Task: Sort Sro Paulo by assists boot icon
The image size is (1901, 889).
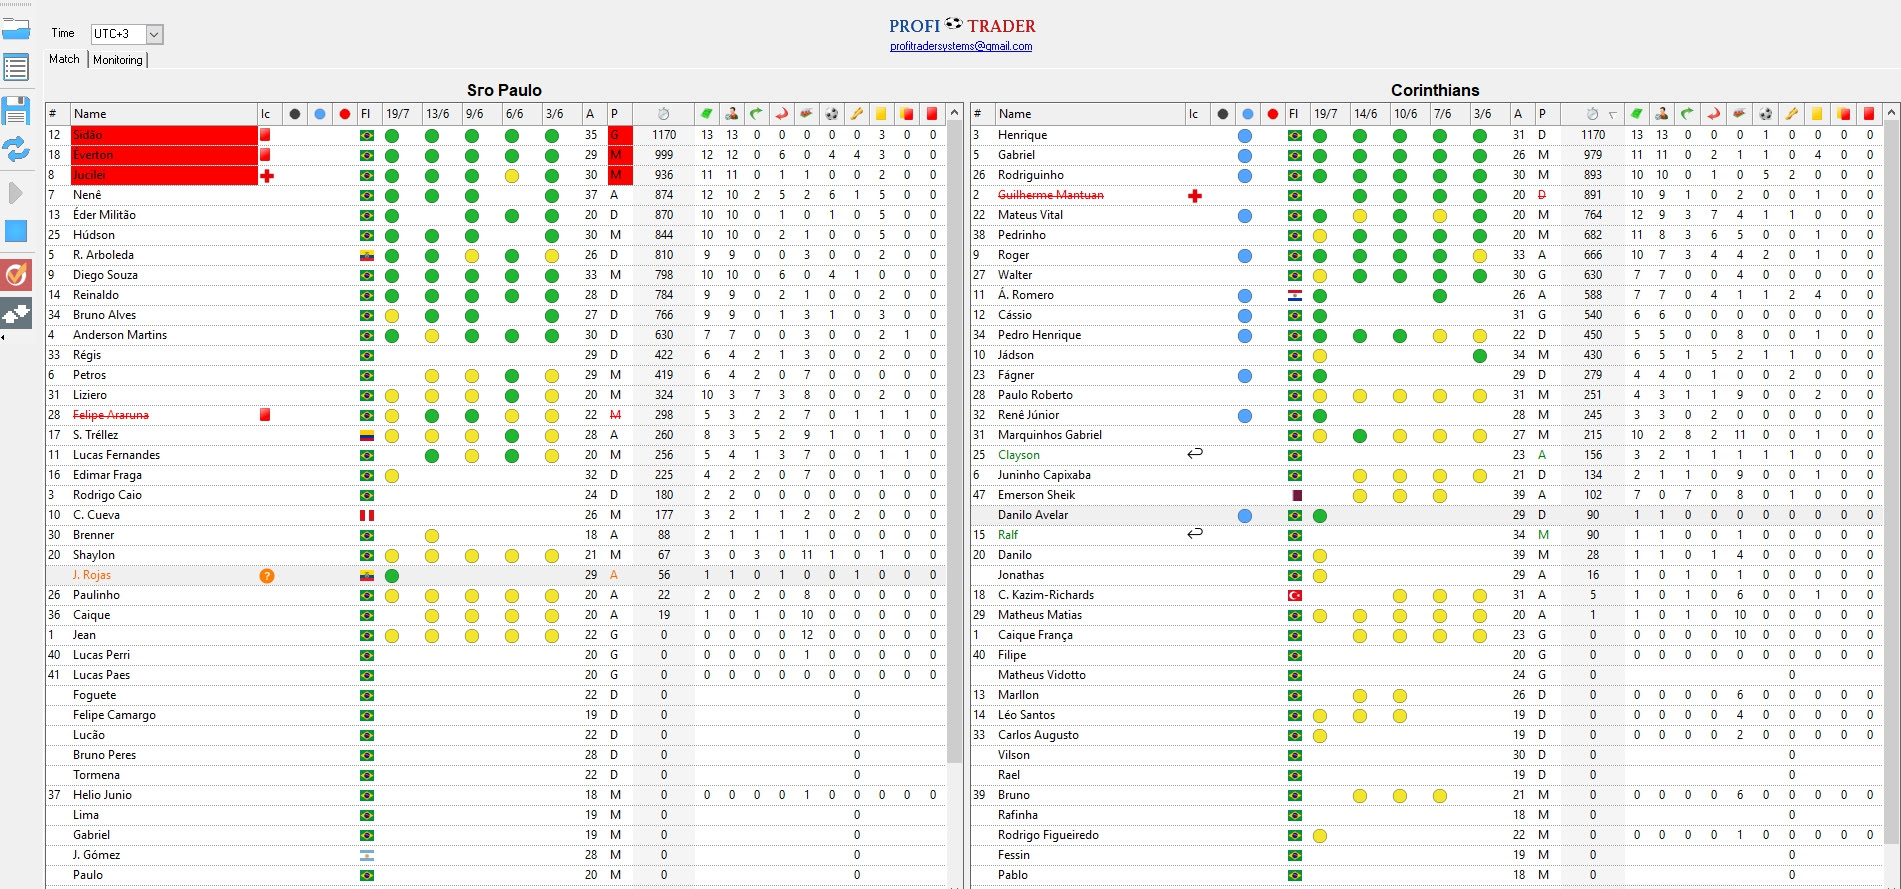Action: click(857, 114)
